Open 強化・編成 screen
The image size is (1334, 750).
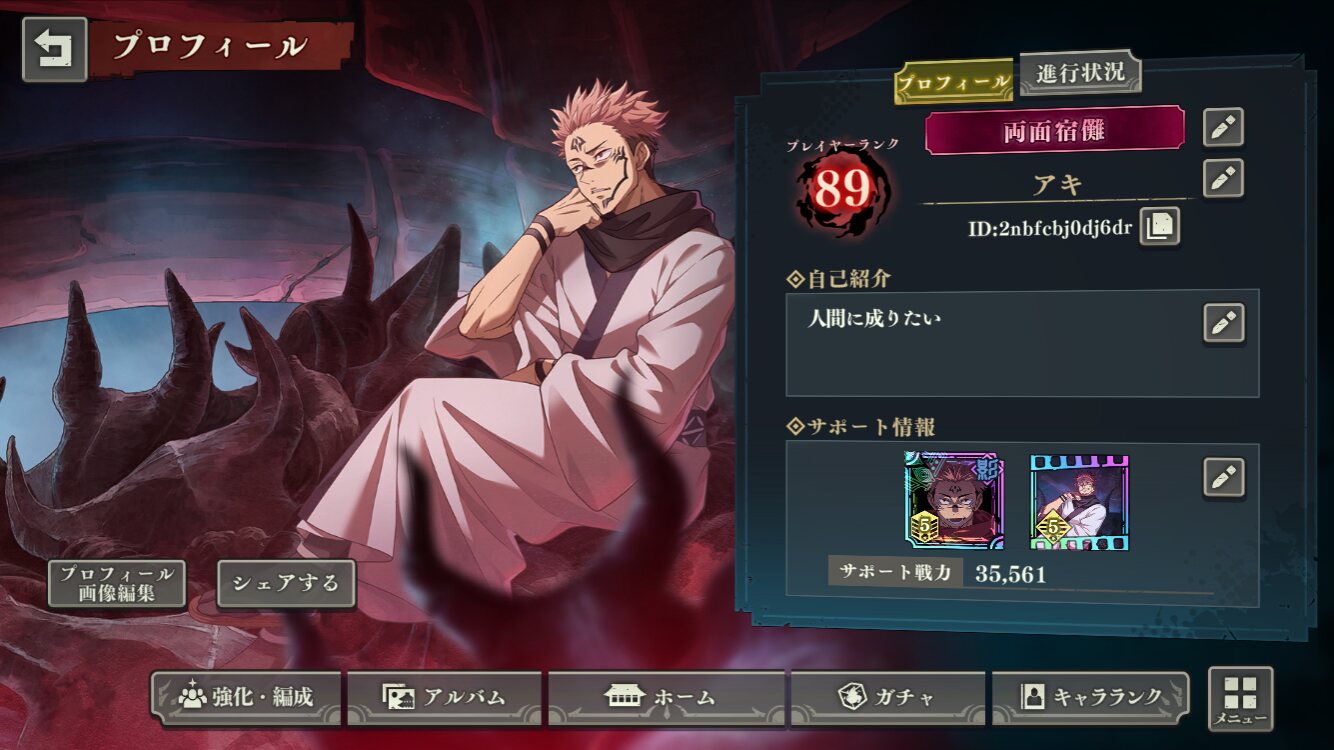246,697
